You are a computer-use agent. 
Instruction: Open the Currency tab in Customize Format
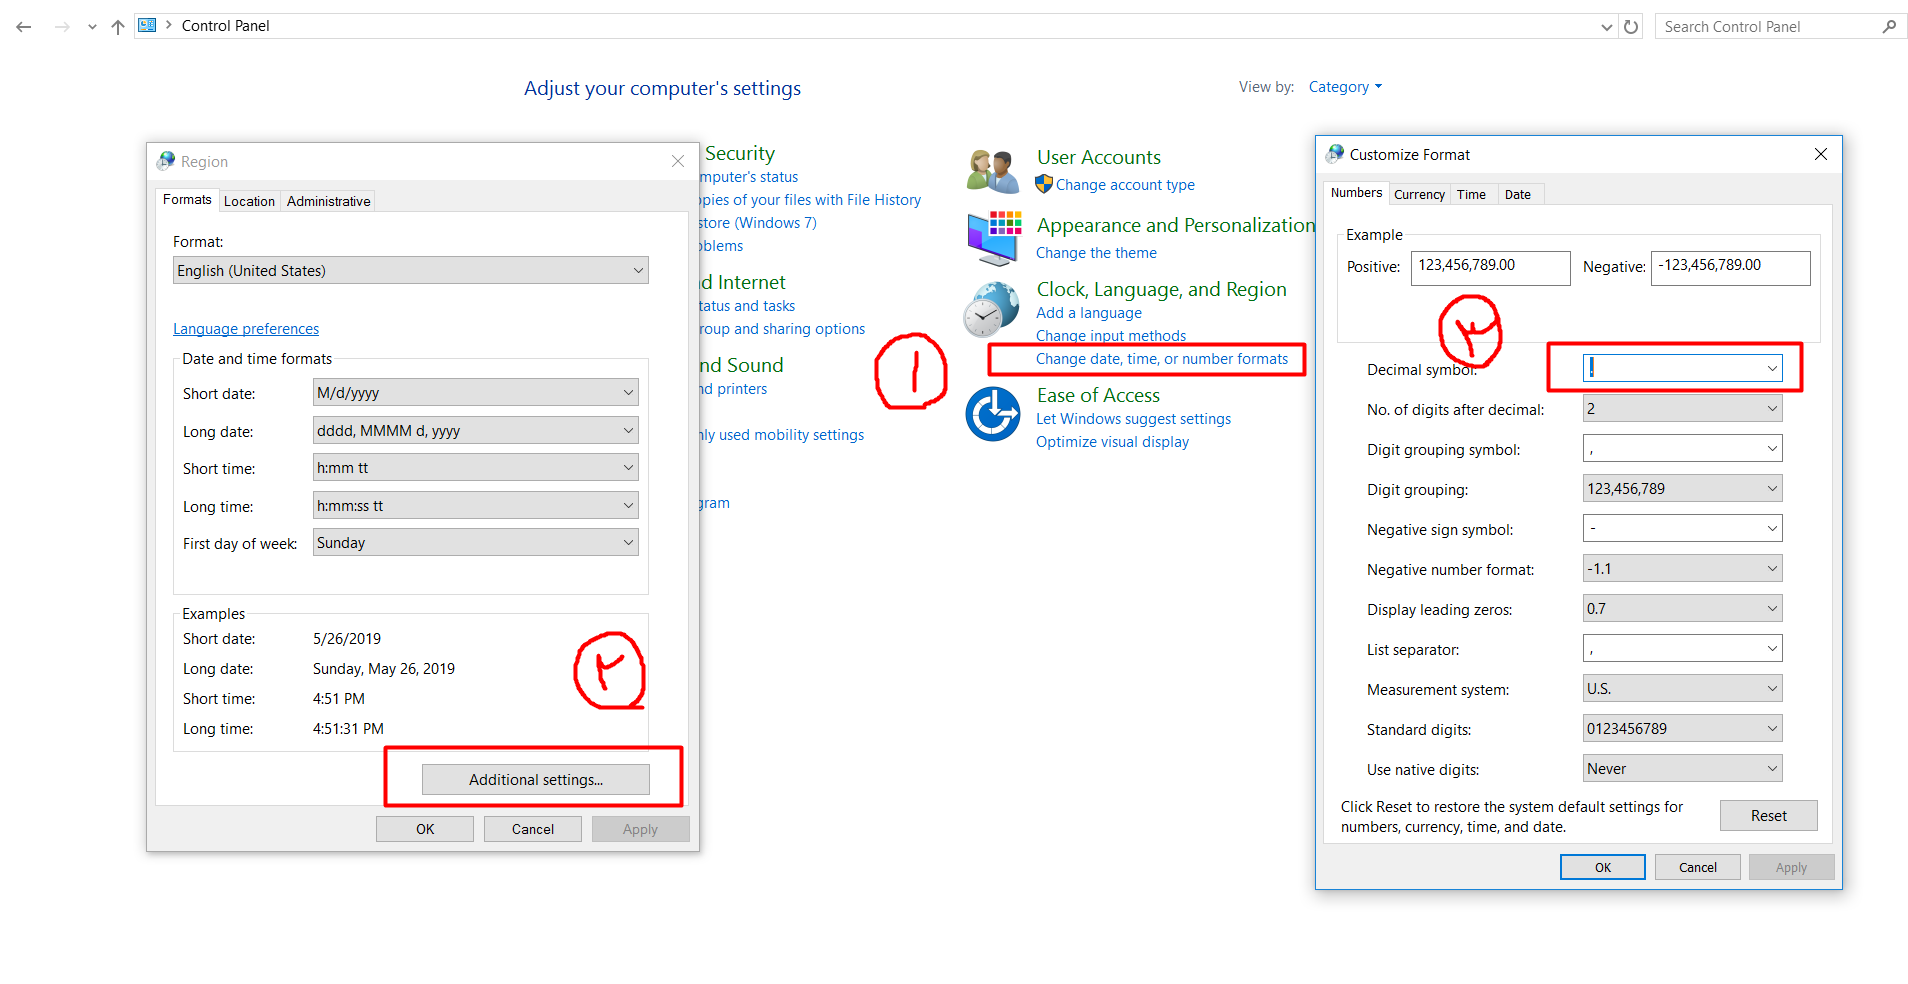click(1419, 194)
